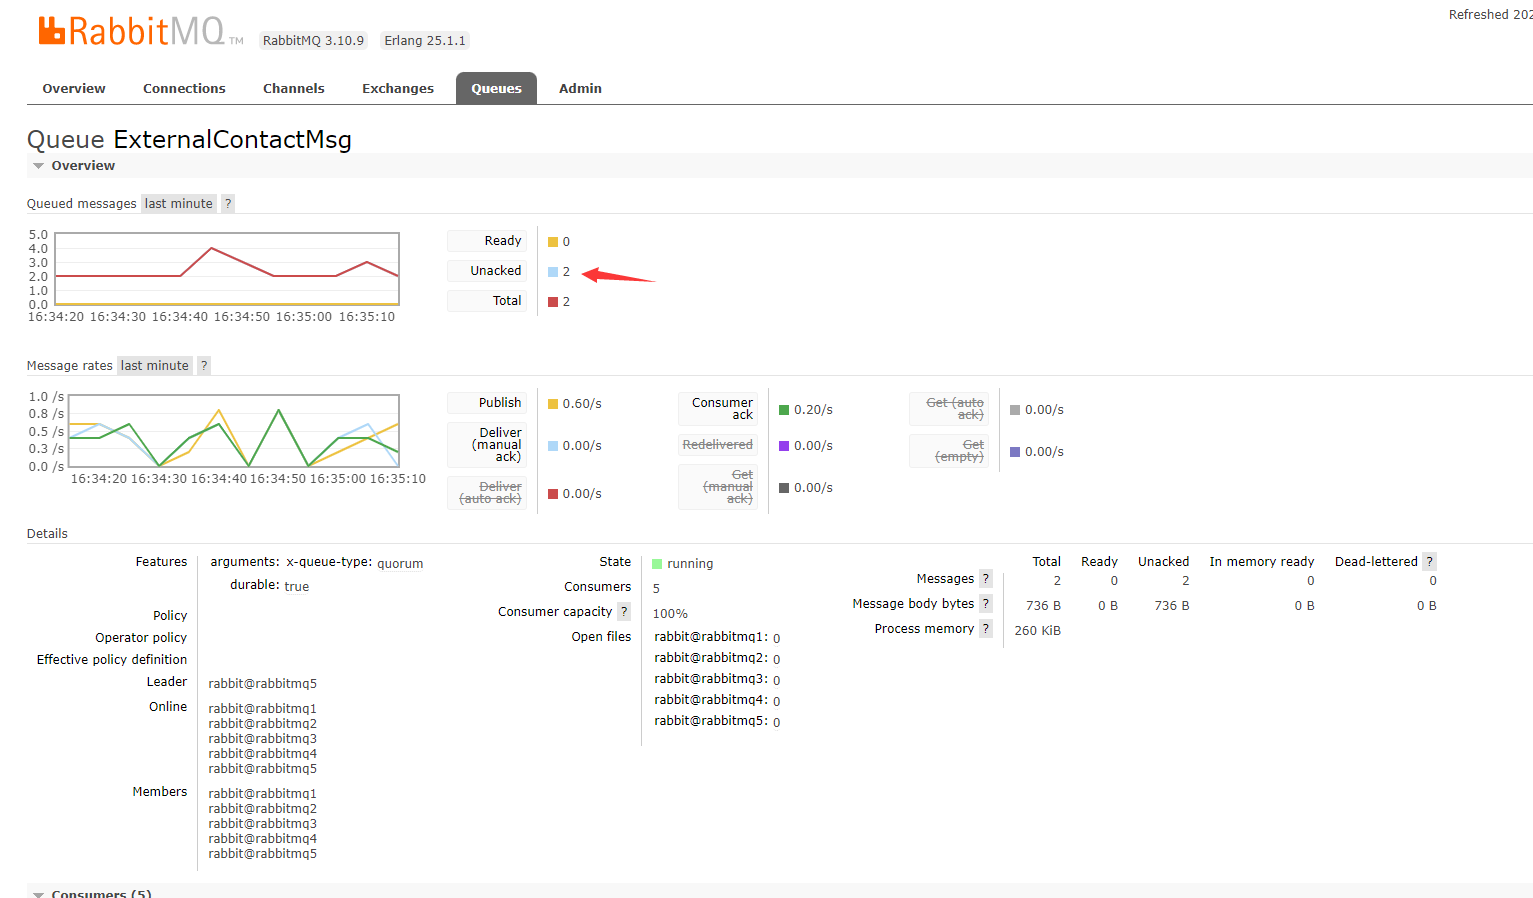Open help for Consumer capacity
This screenshot has height=898, width=1533.
[x=624, y=611]
